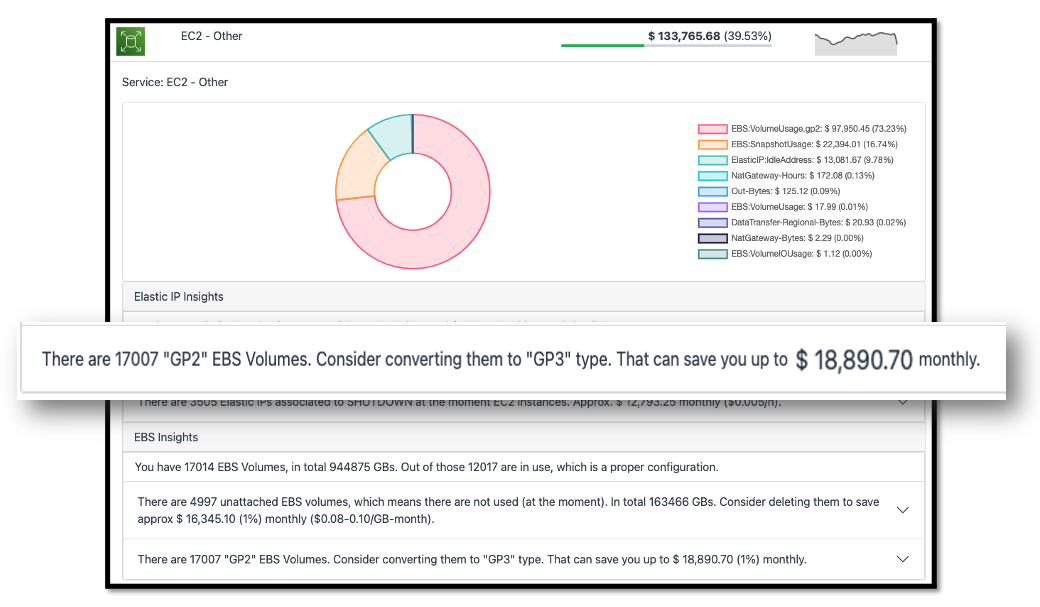The image size is (1040, 607).
Task: Click the DataTransfer-Regional-Bytes $ 20.93 legend label
Action: tap(818, 222)
